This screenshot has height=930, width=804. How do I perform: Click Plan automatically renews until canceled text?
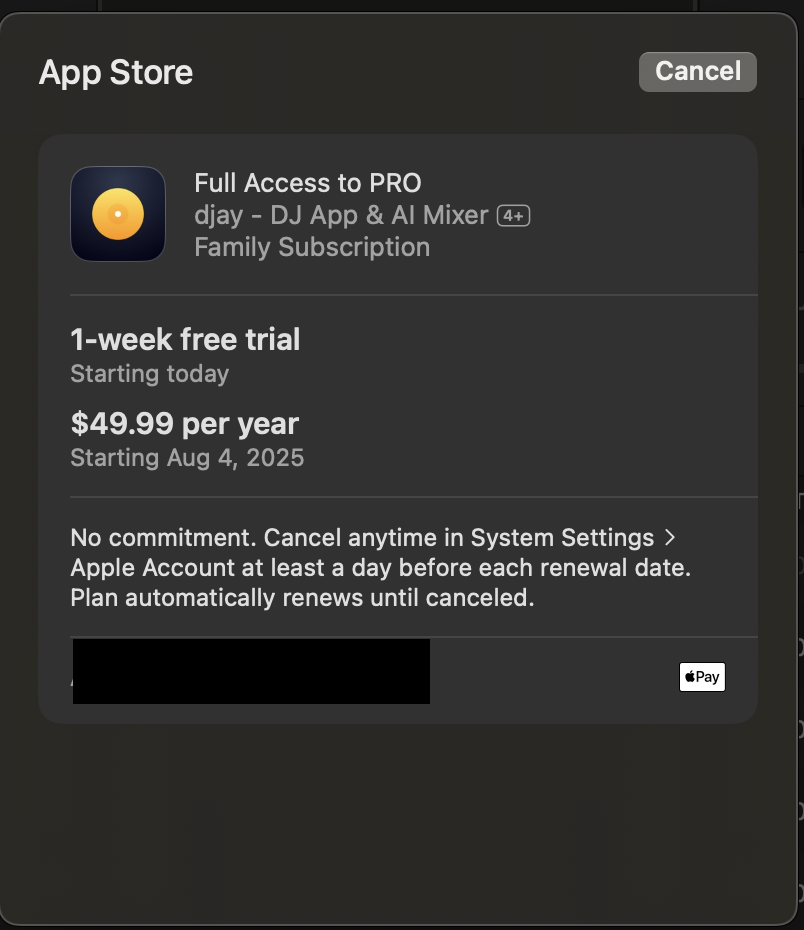302,597
